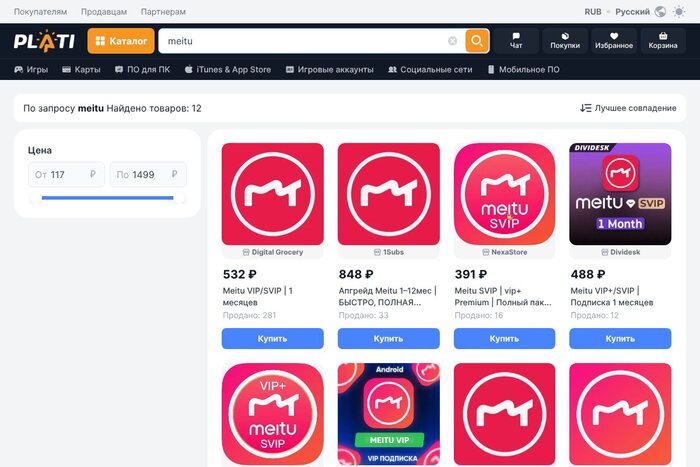Open Социальные сети category
Viewport: 700px width, 467px height.
pos(430,69)
